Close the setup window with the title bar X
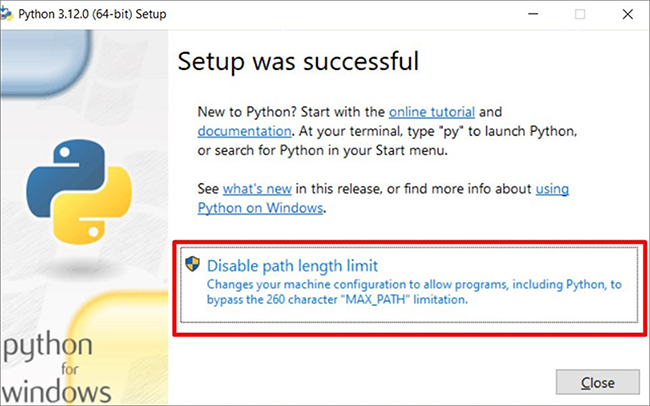This screenshot has height=406, width=650. [628, 14]
